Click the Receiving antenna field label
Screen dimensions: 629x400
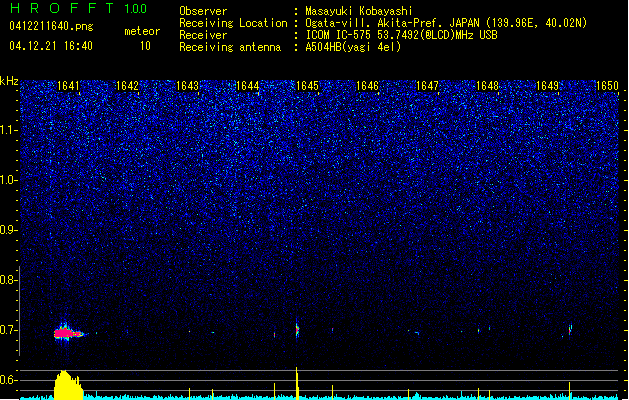(230, 47)
